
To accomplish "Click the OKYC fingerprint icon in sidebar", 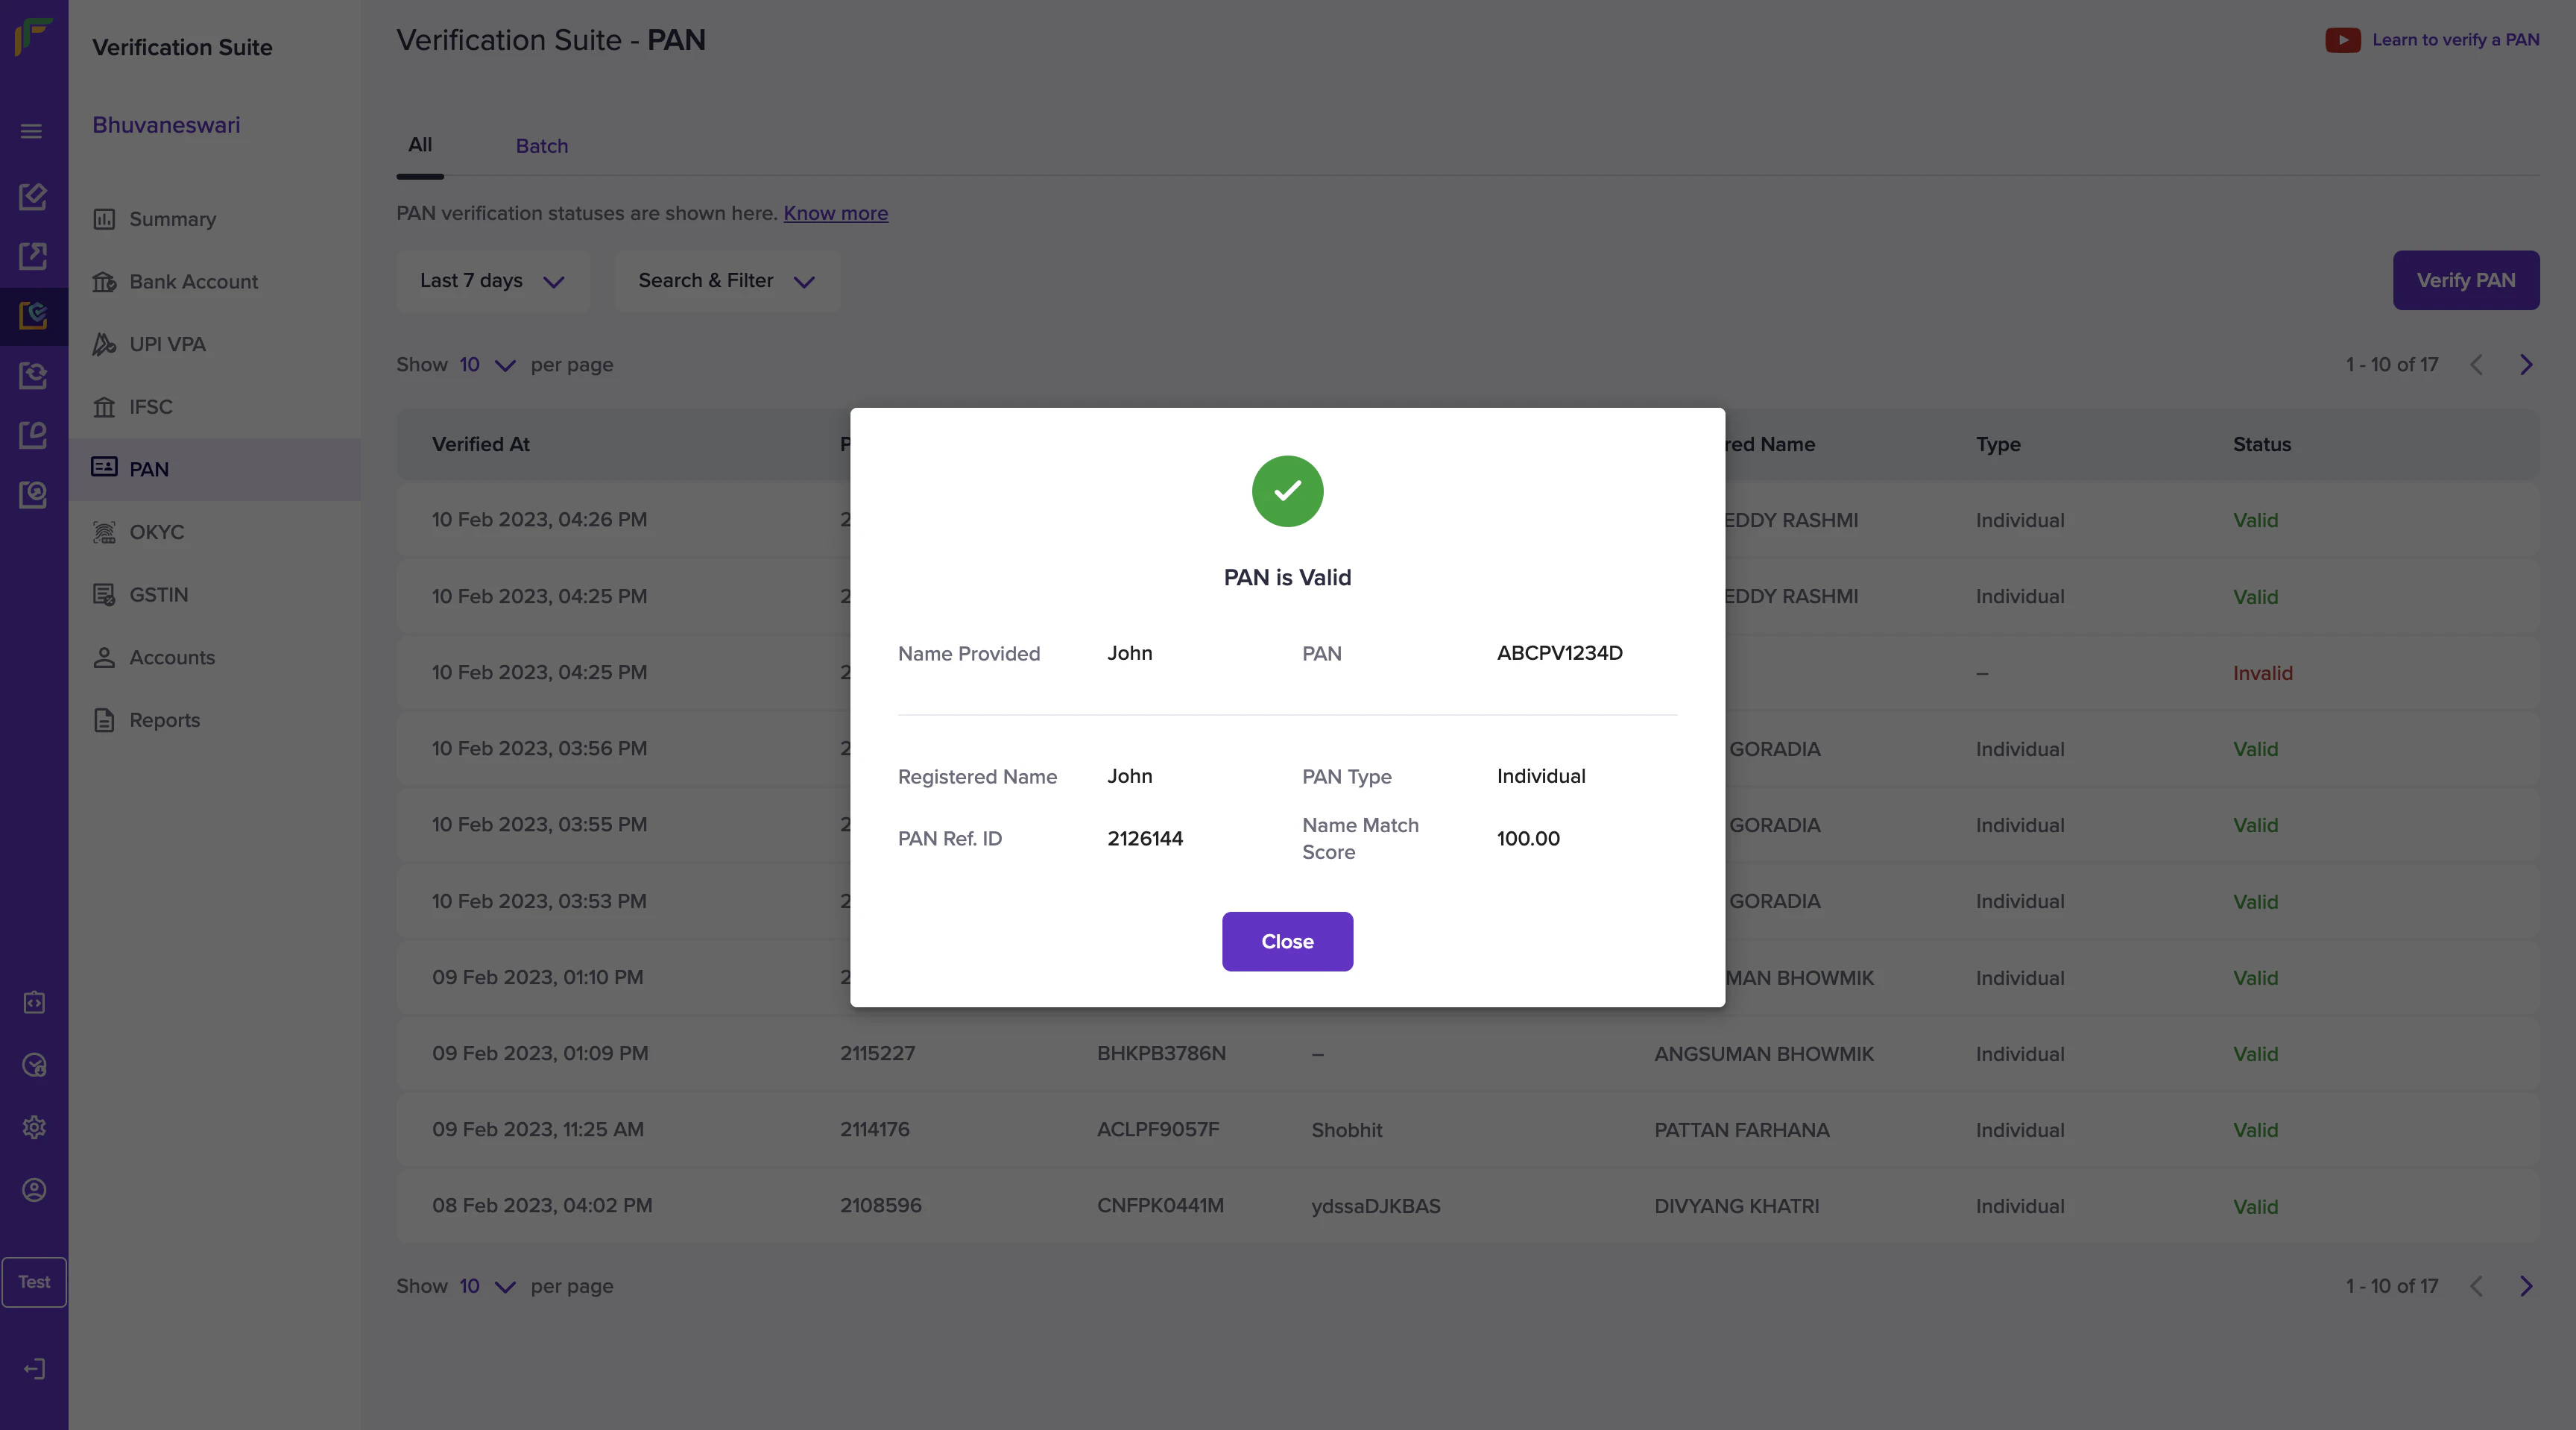I will (104, 532).
